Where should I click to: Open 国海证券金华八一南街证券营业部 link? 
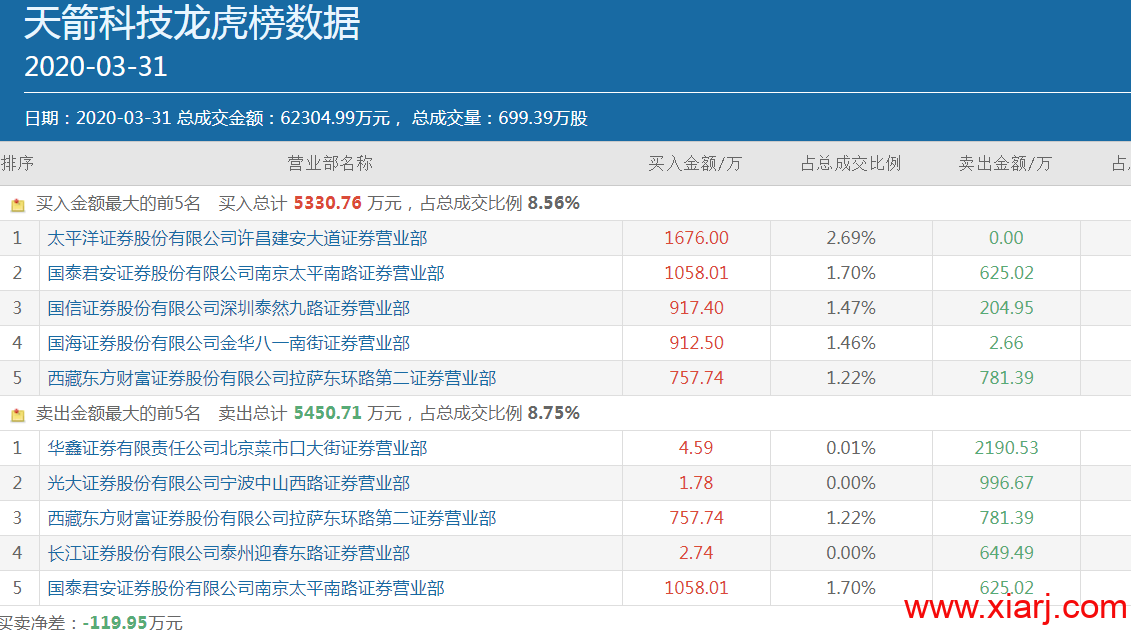229,343
